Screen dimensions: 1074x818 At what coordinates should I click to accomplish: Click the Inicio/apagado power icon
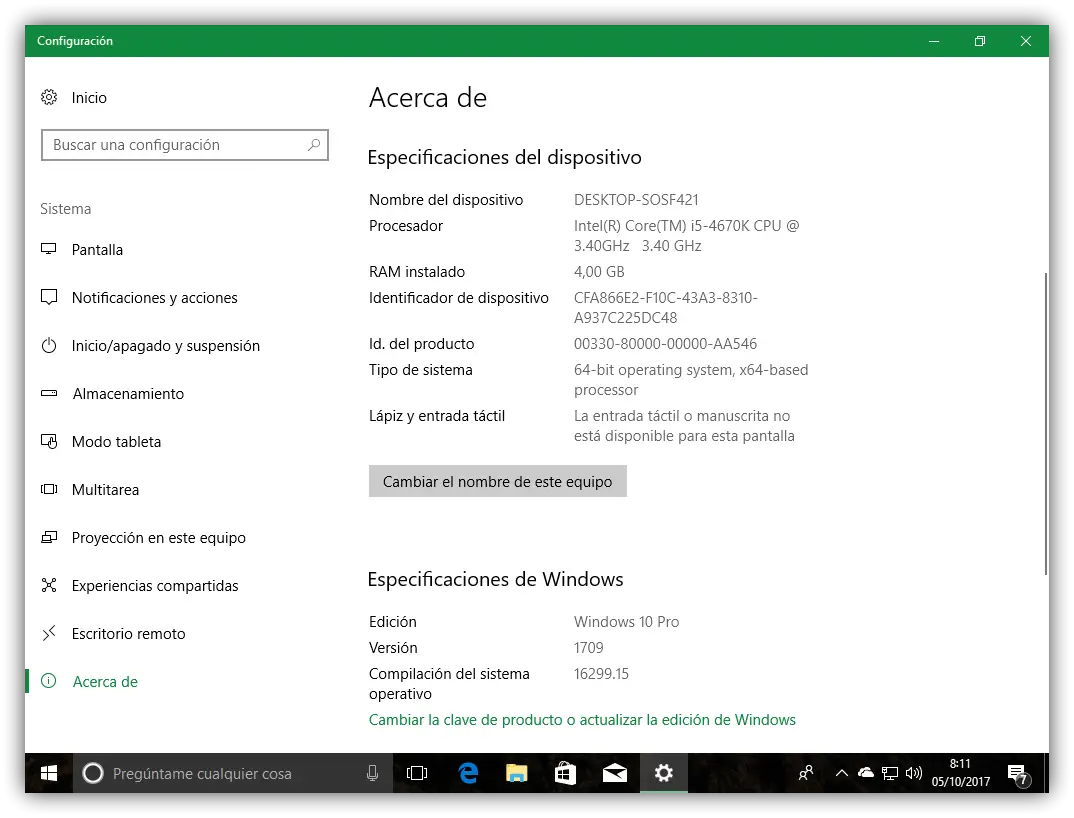(x=49, y=345)
